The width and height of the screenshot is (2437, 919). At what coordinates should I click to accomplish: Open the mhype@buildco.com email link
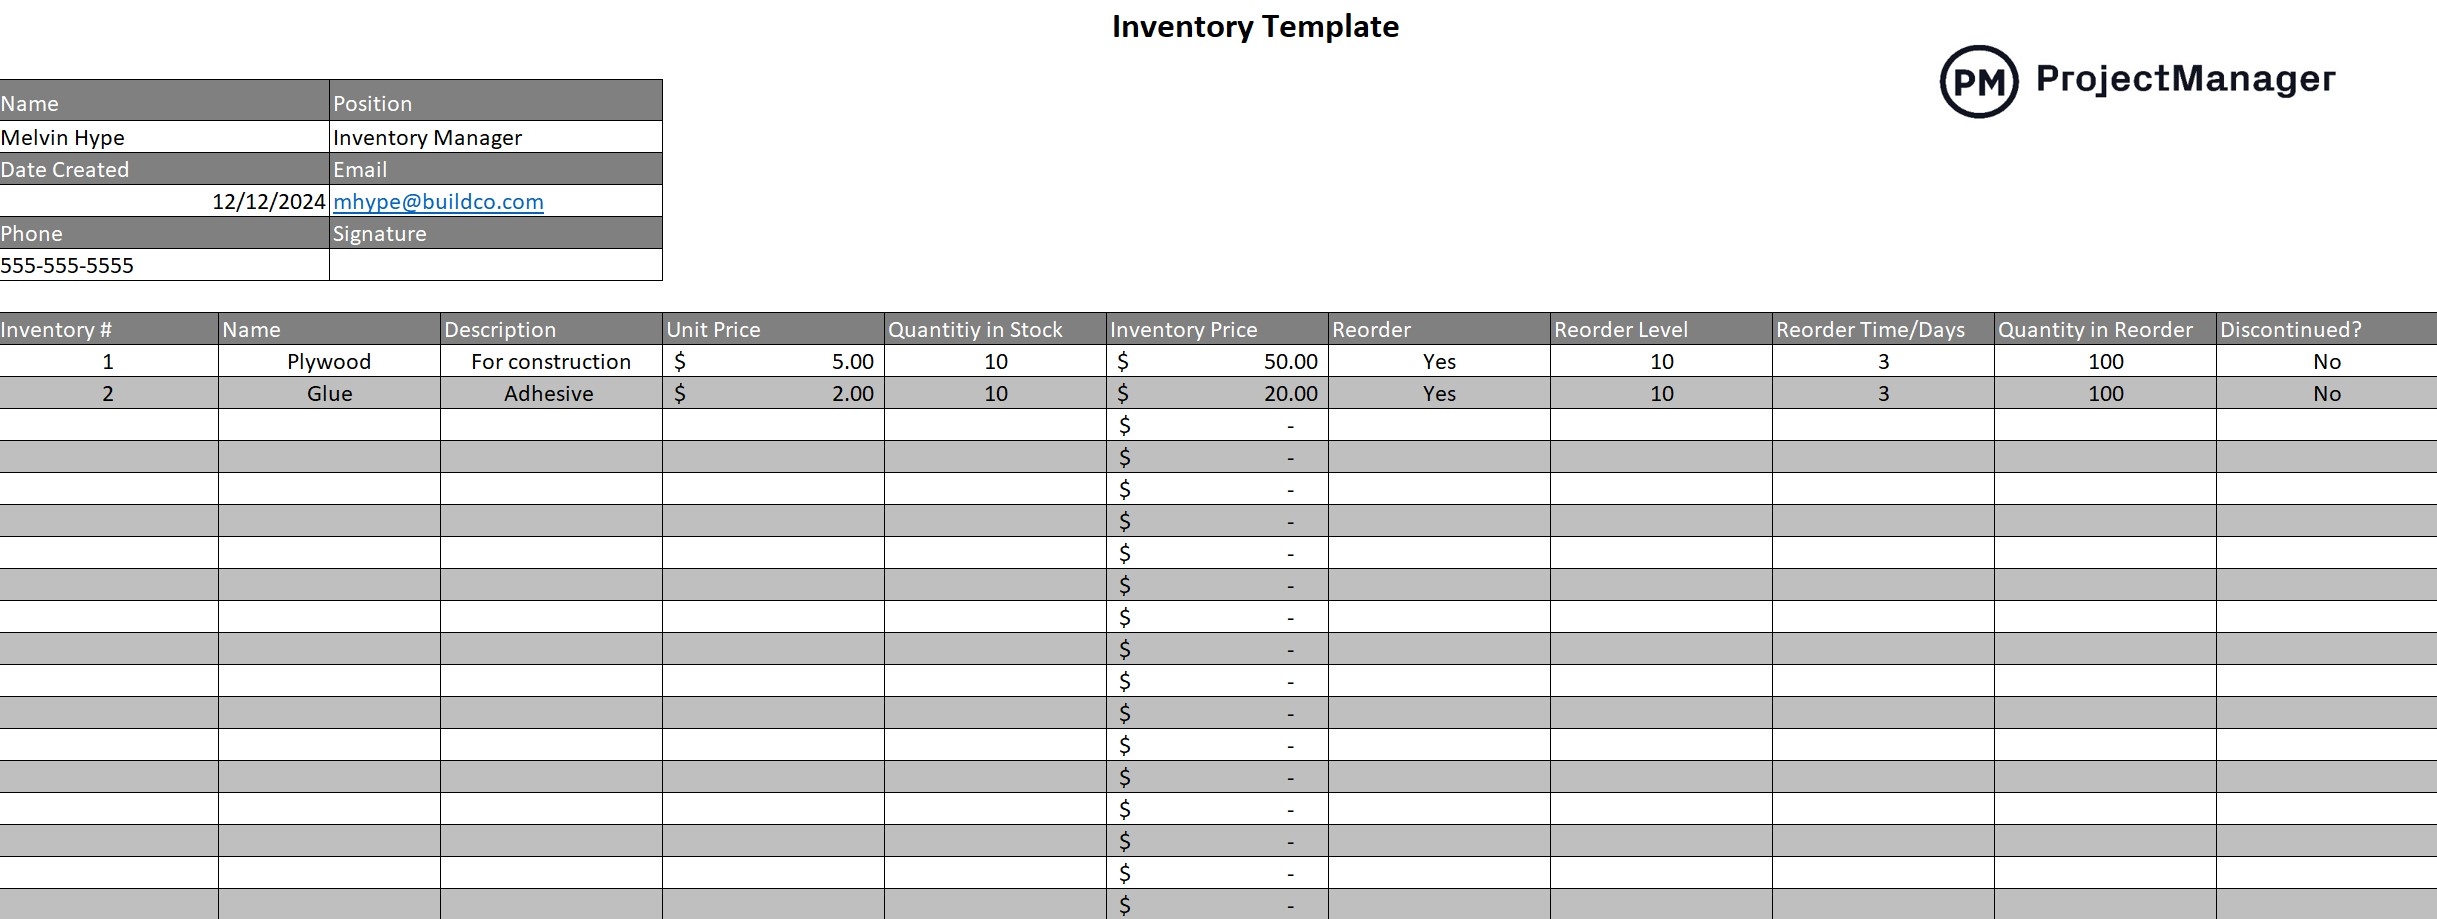[x=438, y=201]
